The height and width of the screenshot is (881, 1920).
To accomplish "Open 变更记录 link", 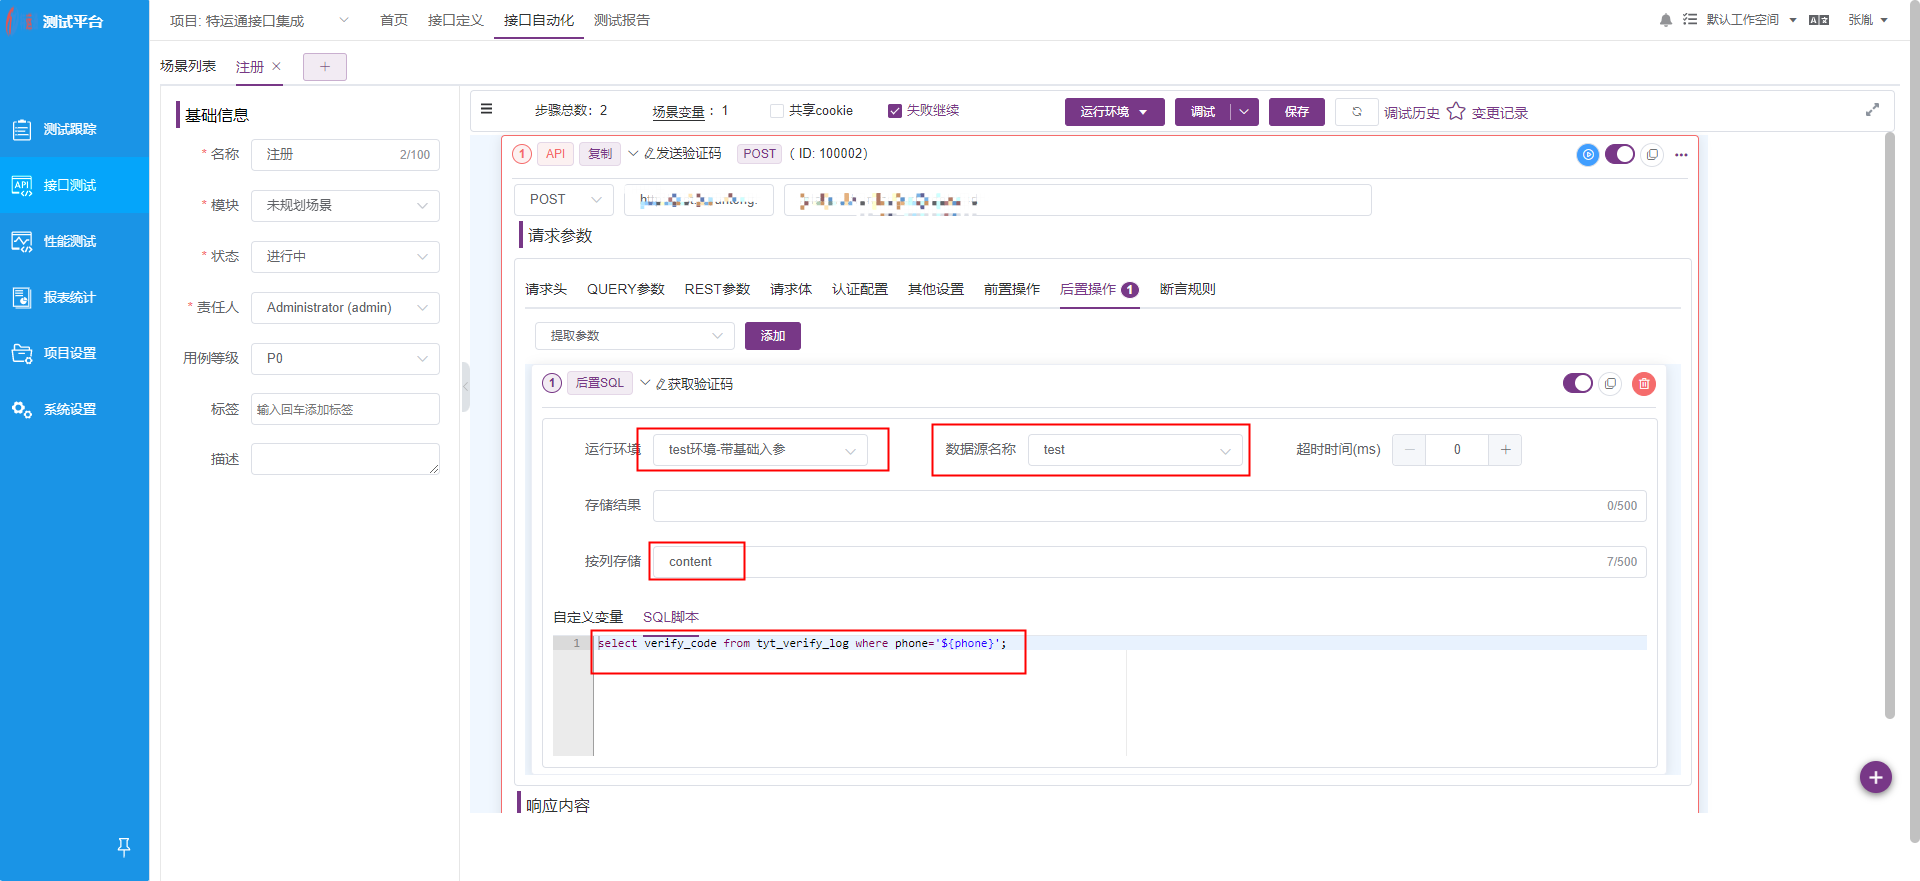I will [x=1500, y=113].
